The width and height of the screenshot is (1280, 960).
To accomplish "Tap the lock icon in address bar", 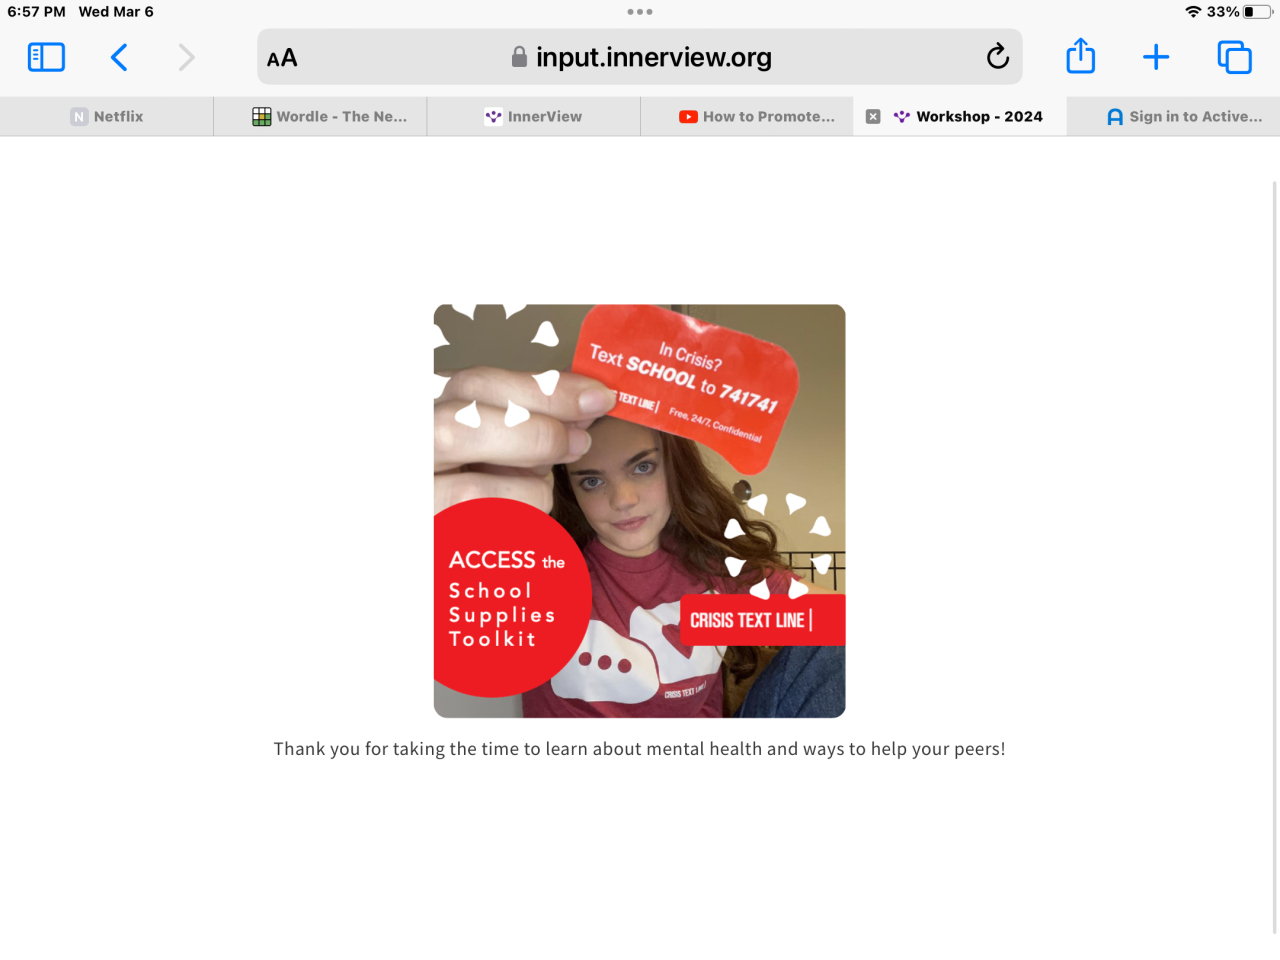I will [x=519, y=57].
